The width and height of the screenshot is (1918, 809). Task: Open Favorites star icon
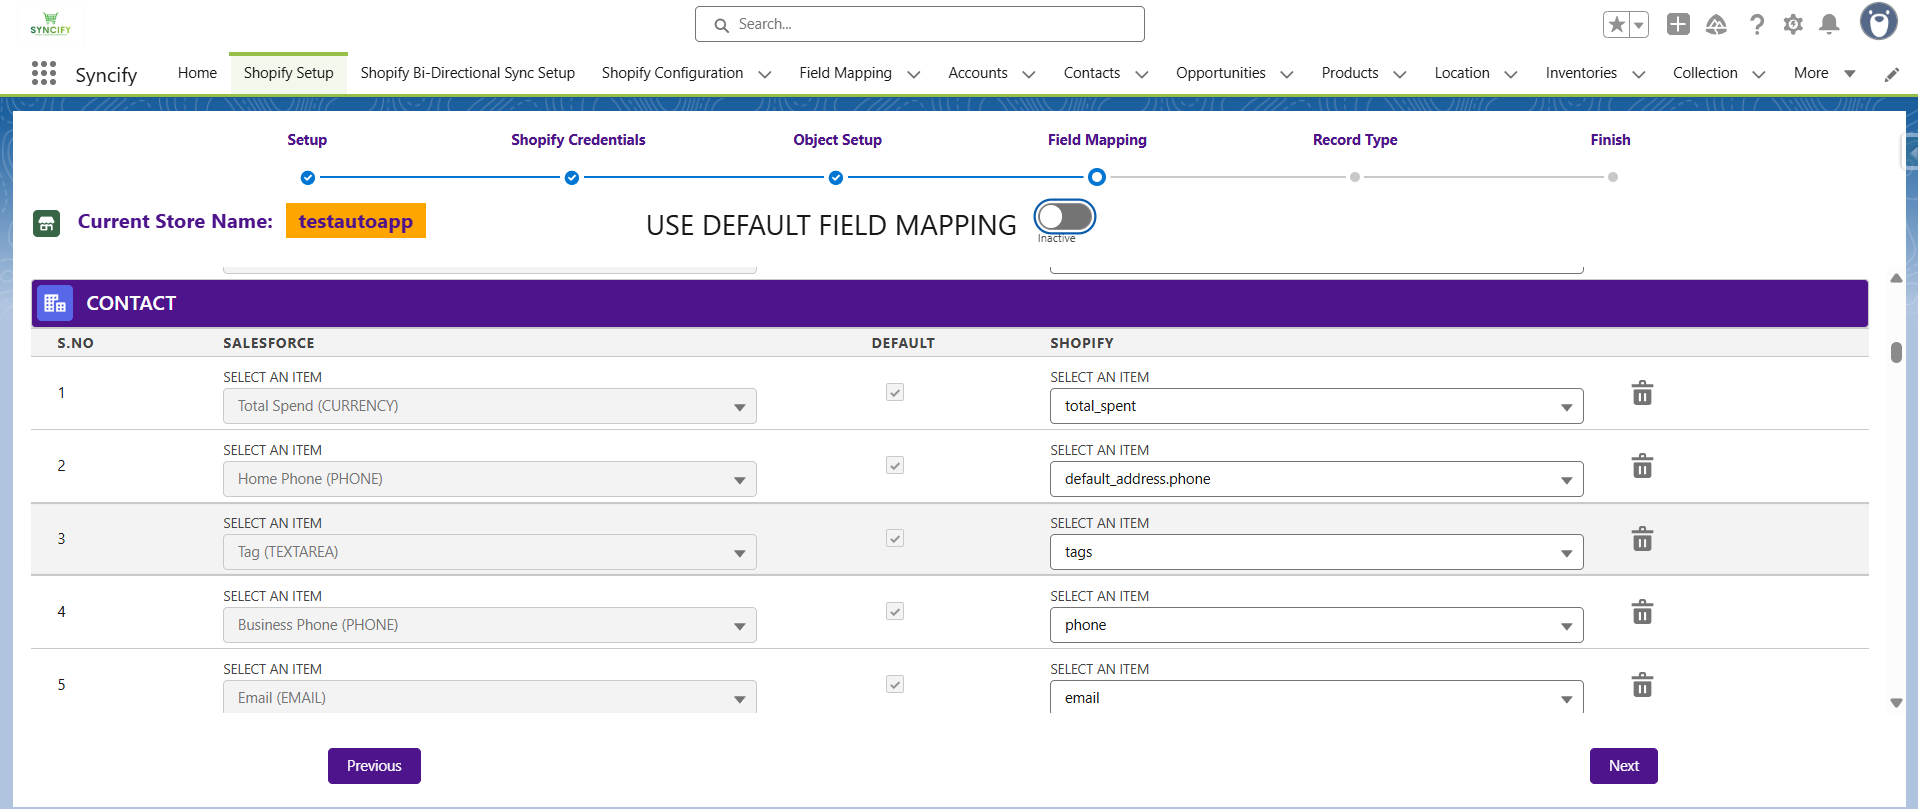pos(1616,24)
